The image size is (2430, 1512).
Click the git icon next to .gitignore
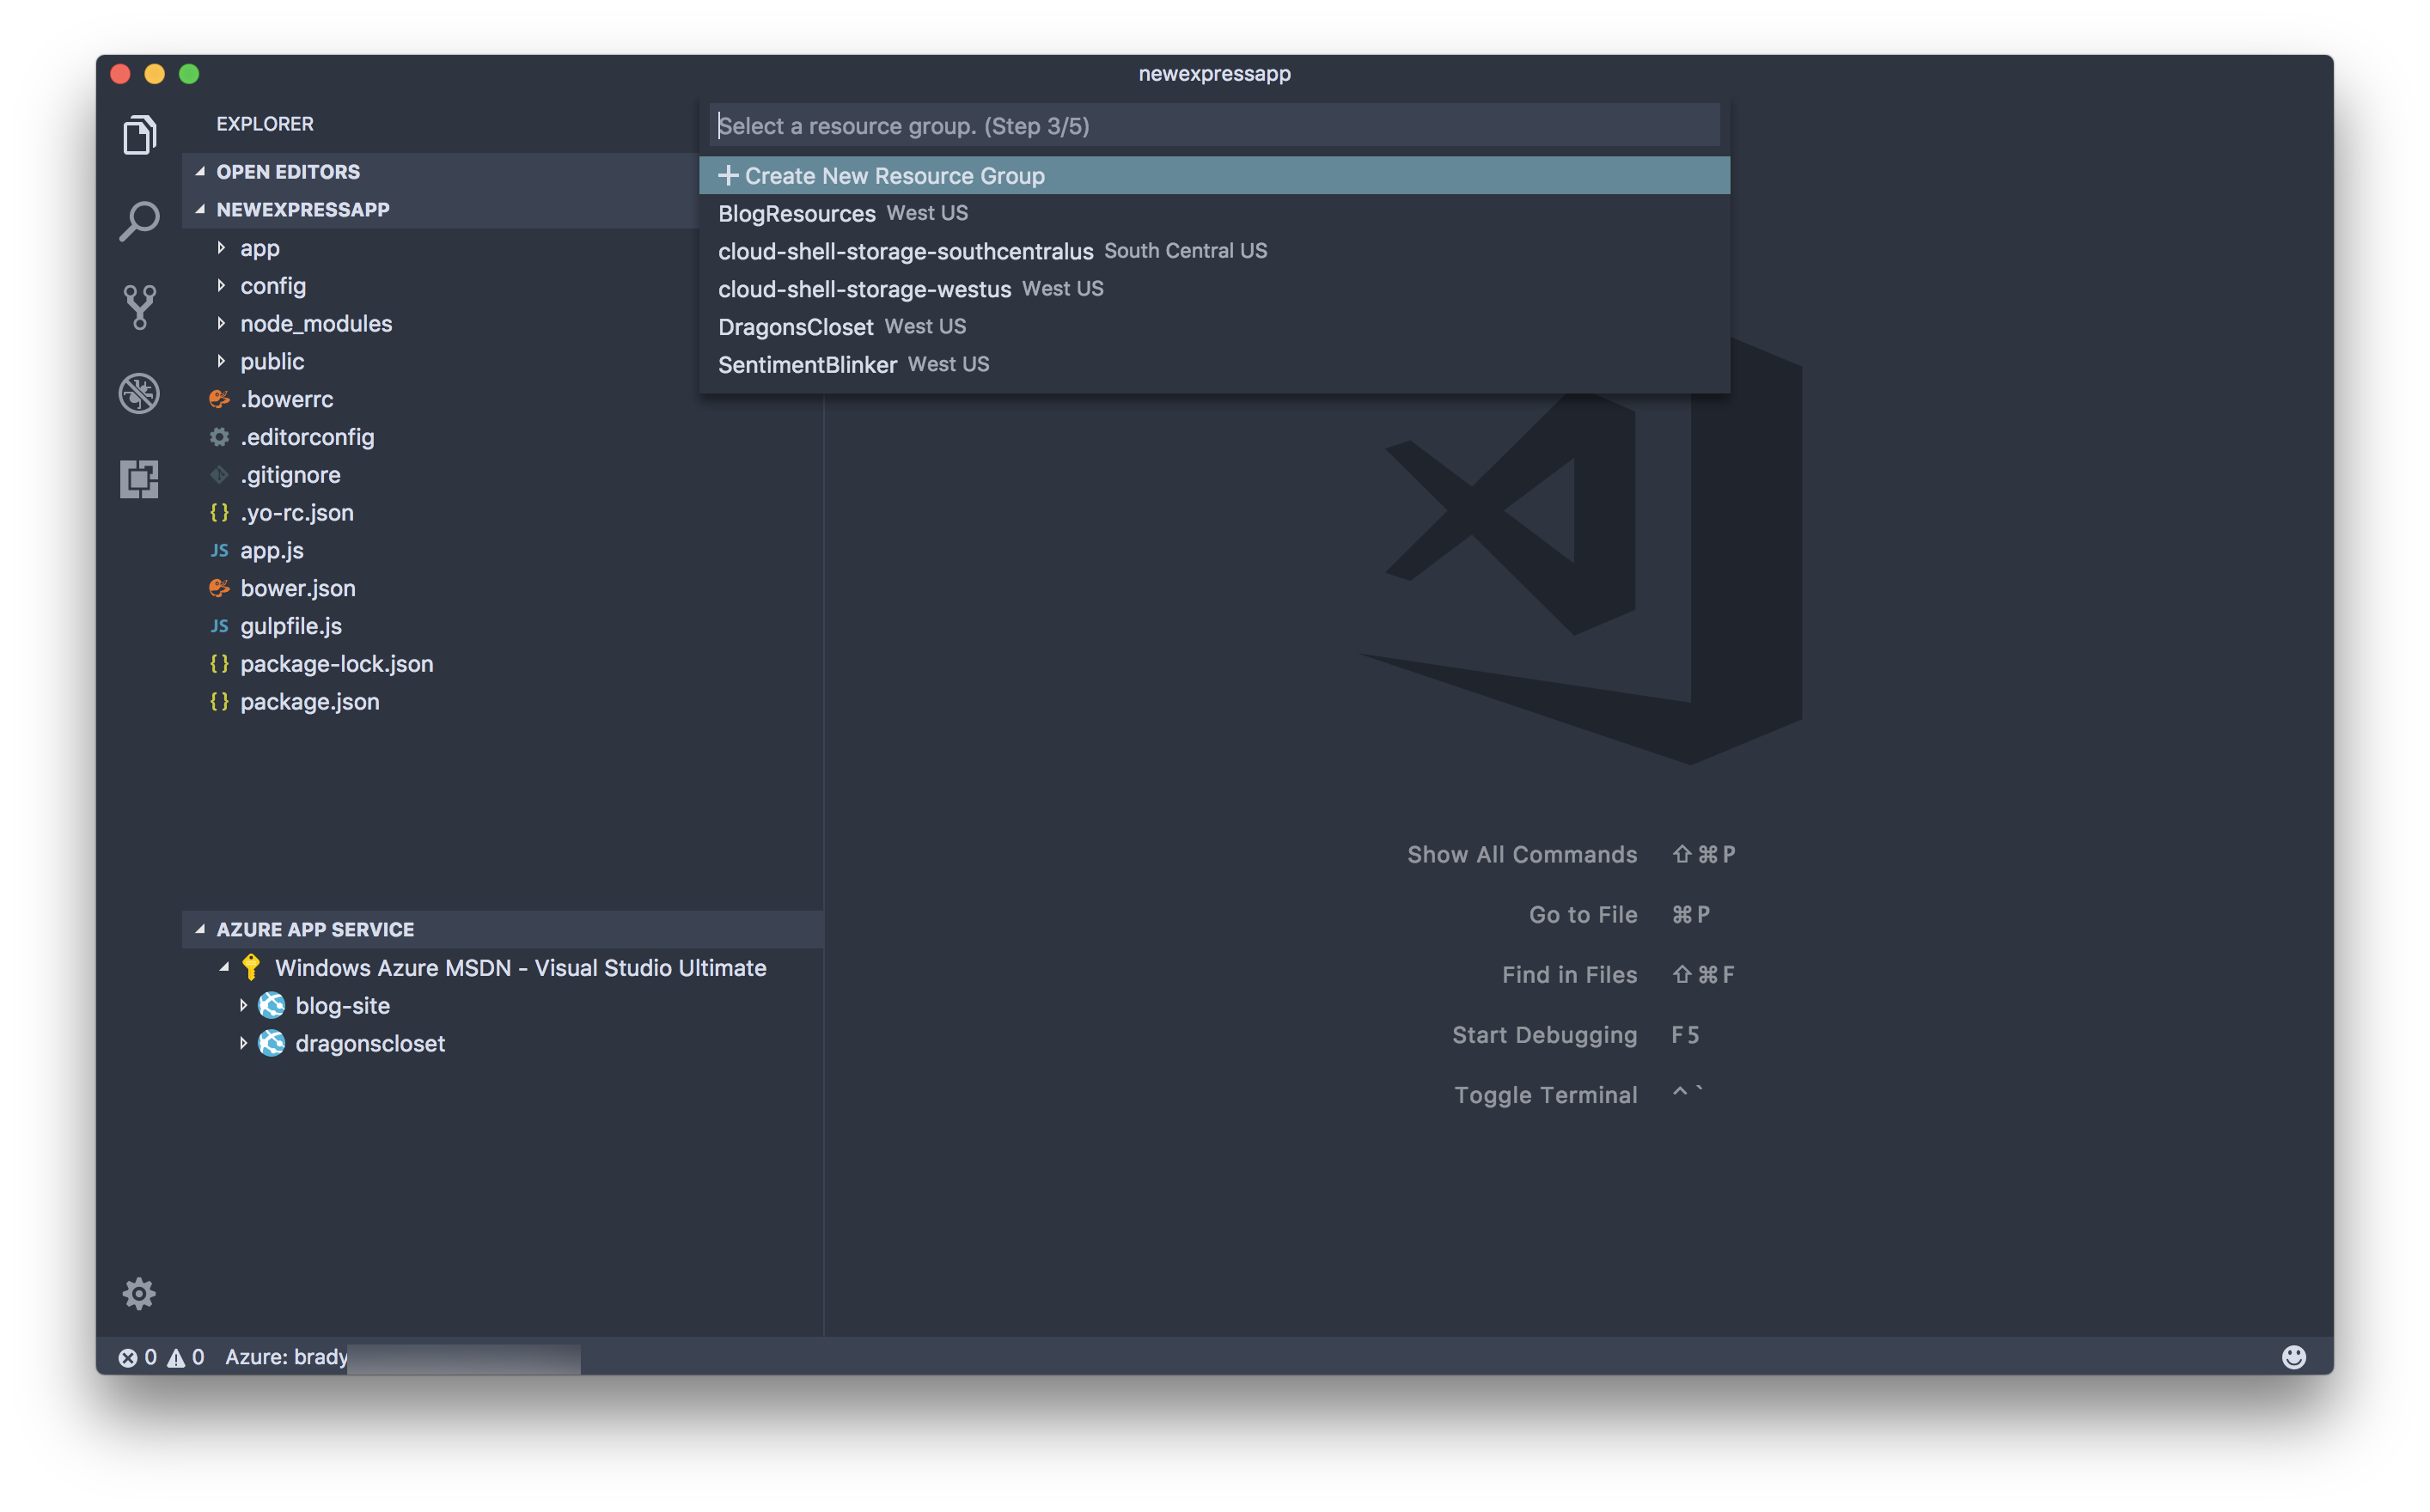click(x=219, y=475)
